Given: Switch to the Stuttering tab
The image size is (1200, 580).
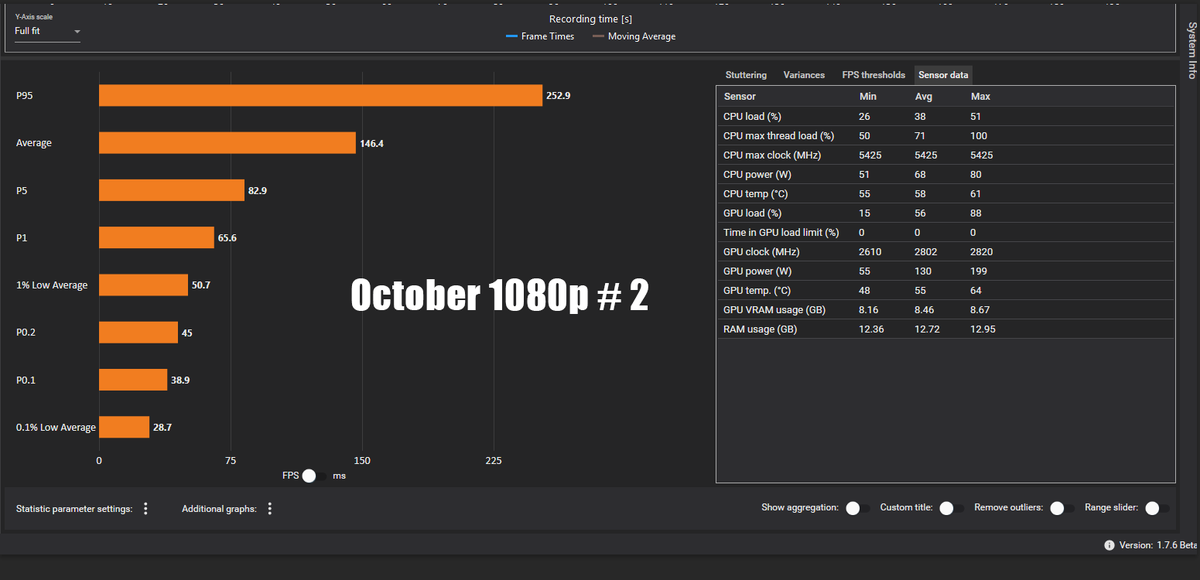Looking at the screenshot, I should (x=746, y=75).
